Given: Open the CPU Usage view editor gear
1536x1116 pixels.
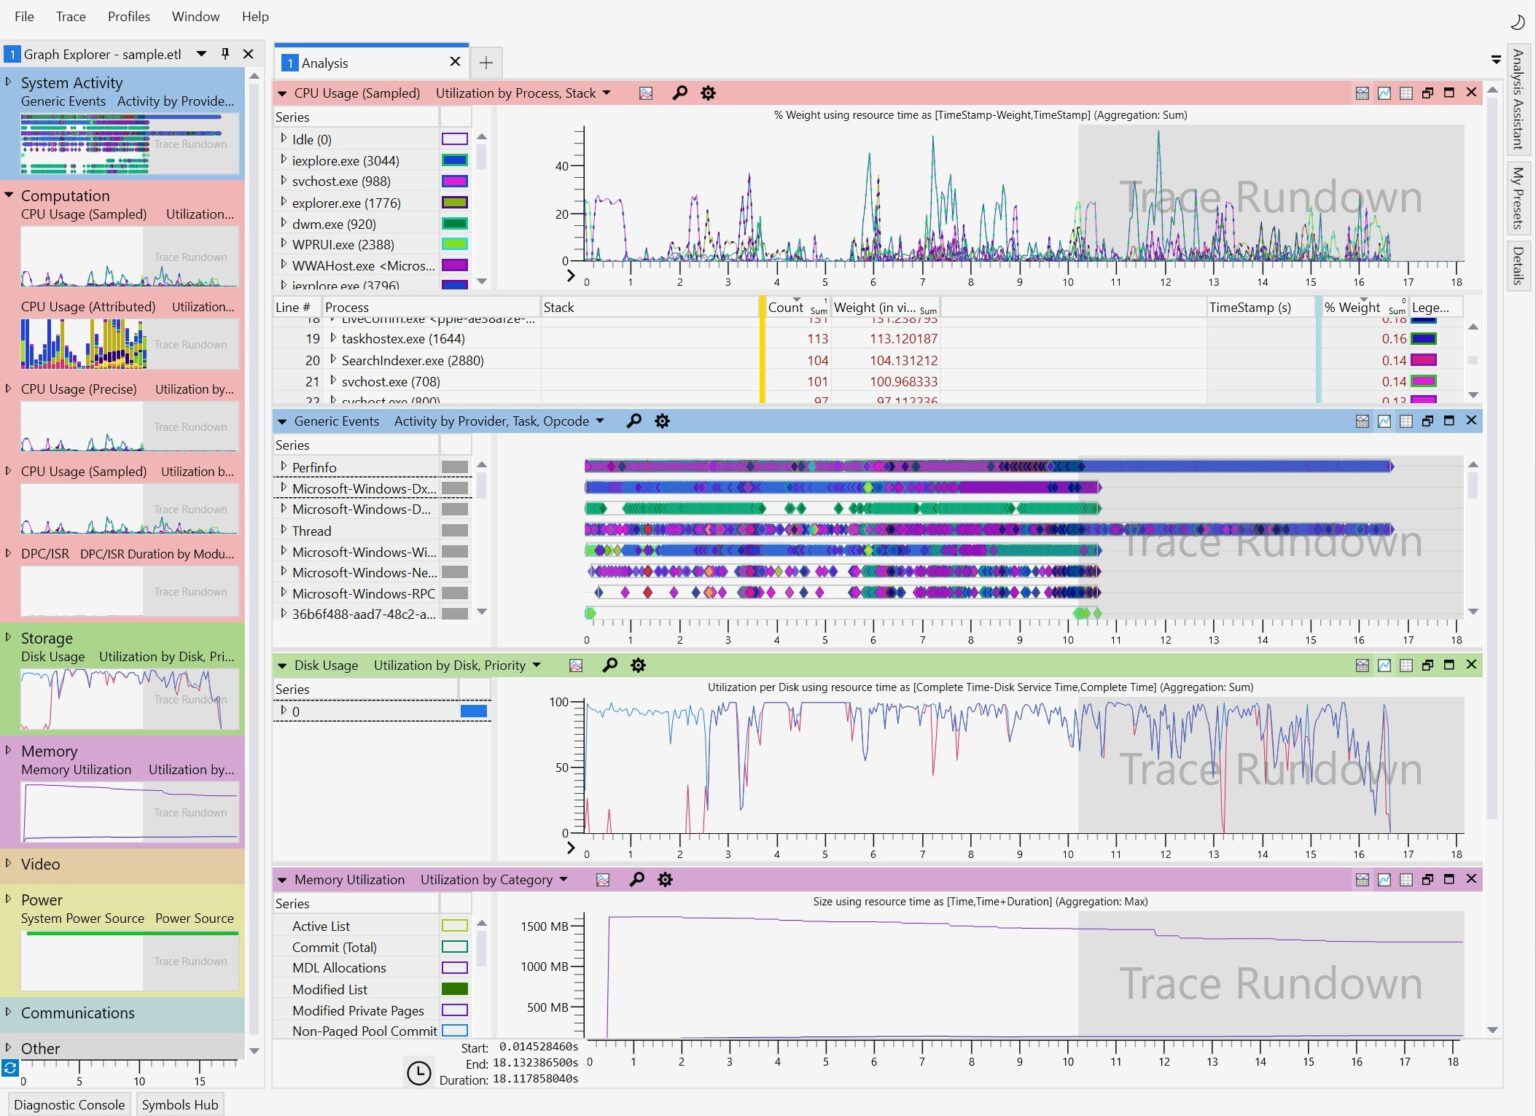Looking at the screenshot, I should (708, 92).
